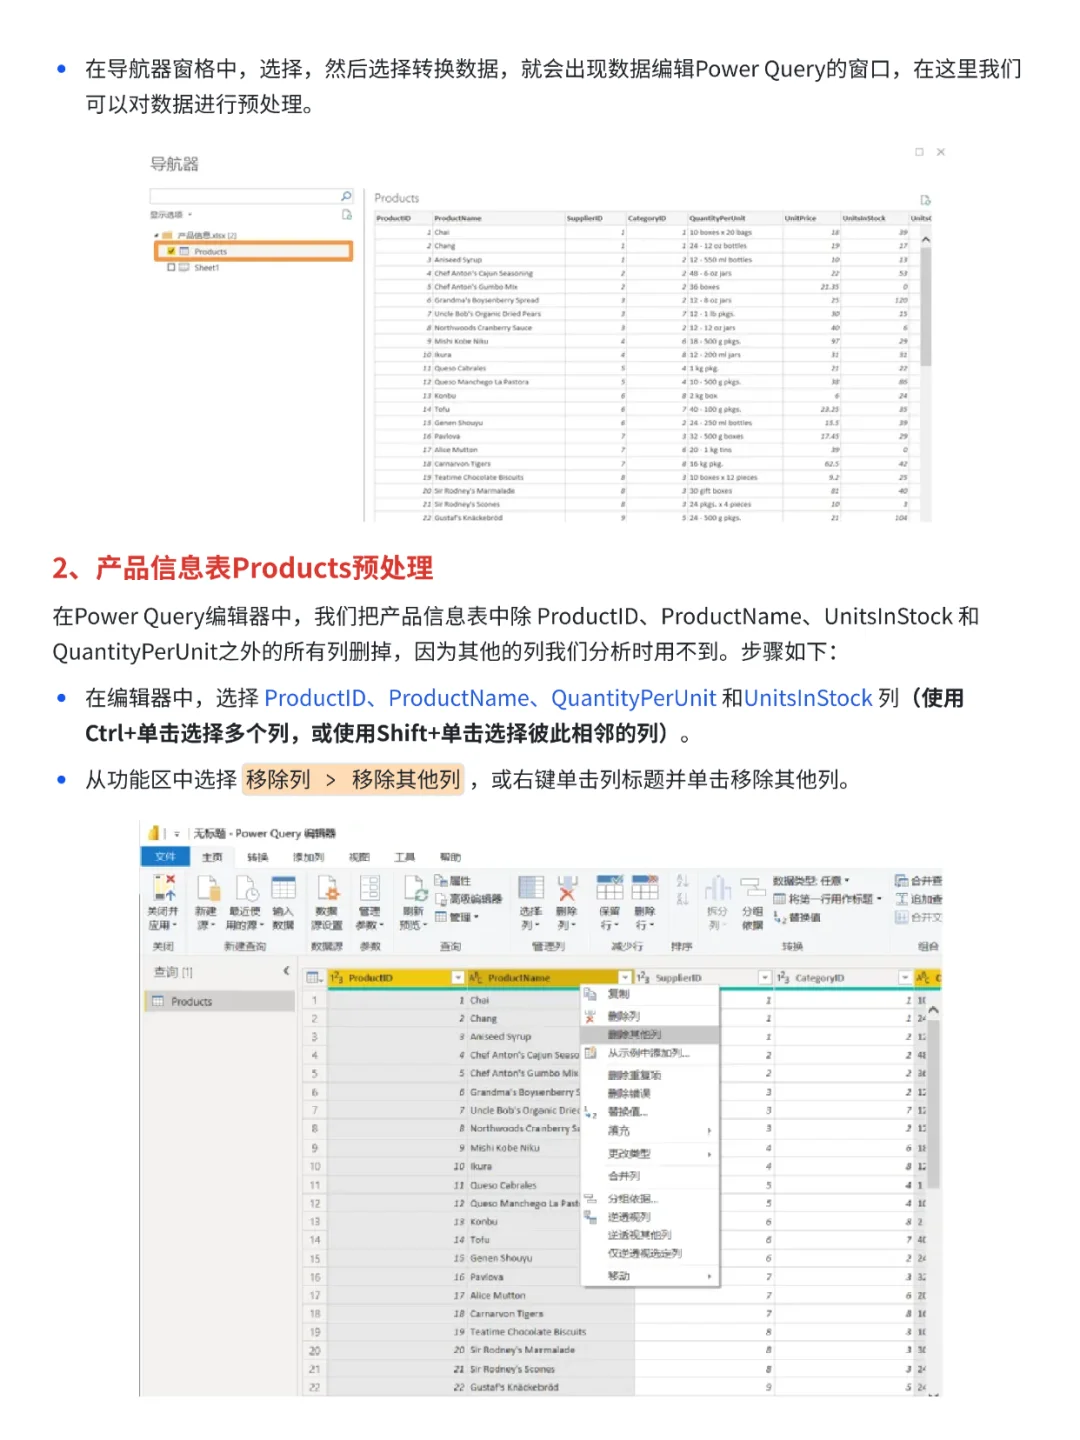Switch to the 转换 ribbon tab
Screen dimensions: 1080x1440
(x=257, y=857)
